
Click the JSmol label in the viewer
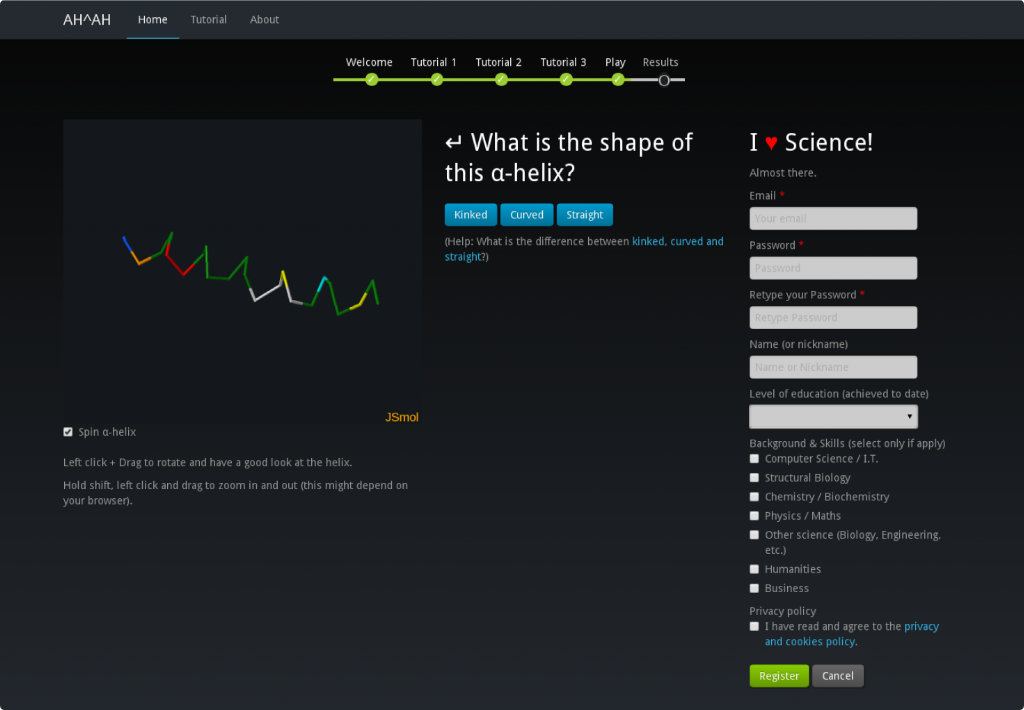[402, 417]
